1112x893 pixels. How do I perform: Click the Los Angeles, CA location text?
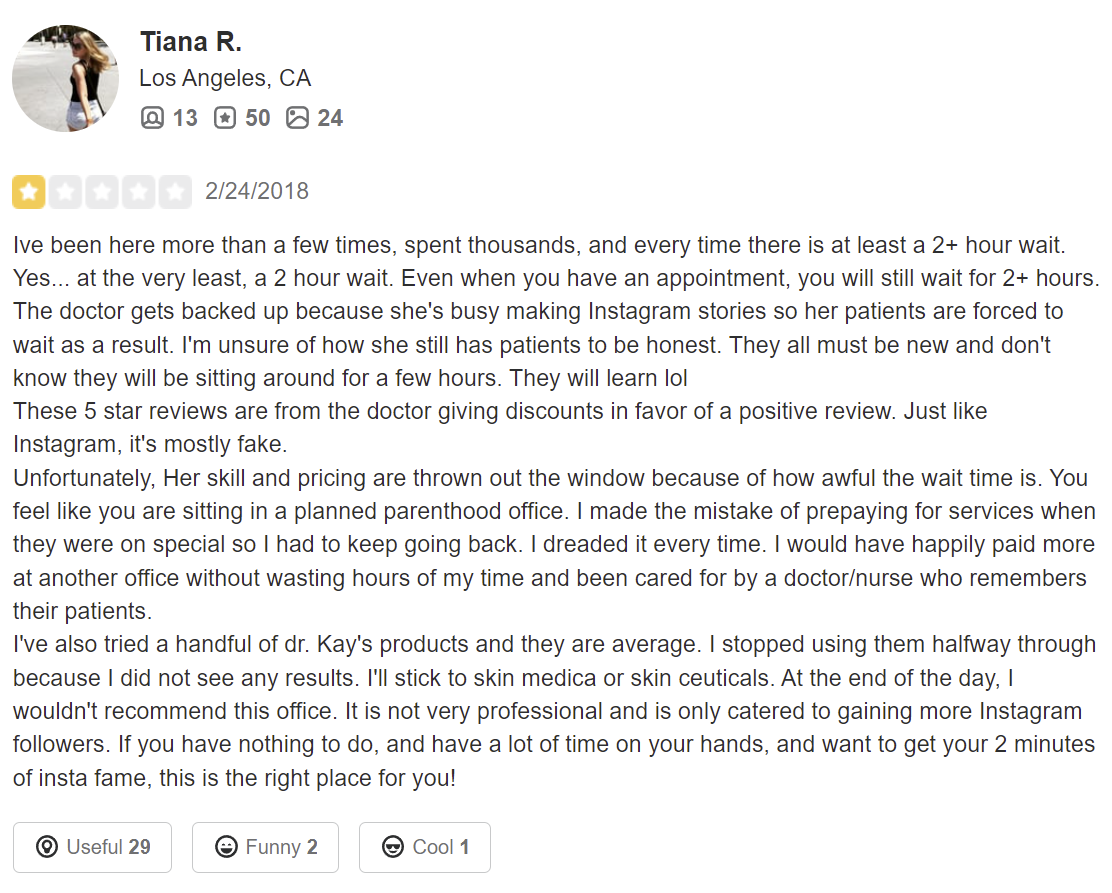[x=225, y=78]
